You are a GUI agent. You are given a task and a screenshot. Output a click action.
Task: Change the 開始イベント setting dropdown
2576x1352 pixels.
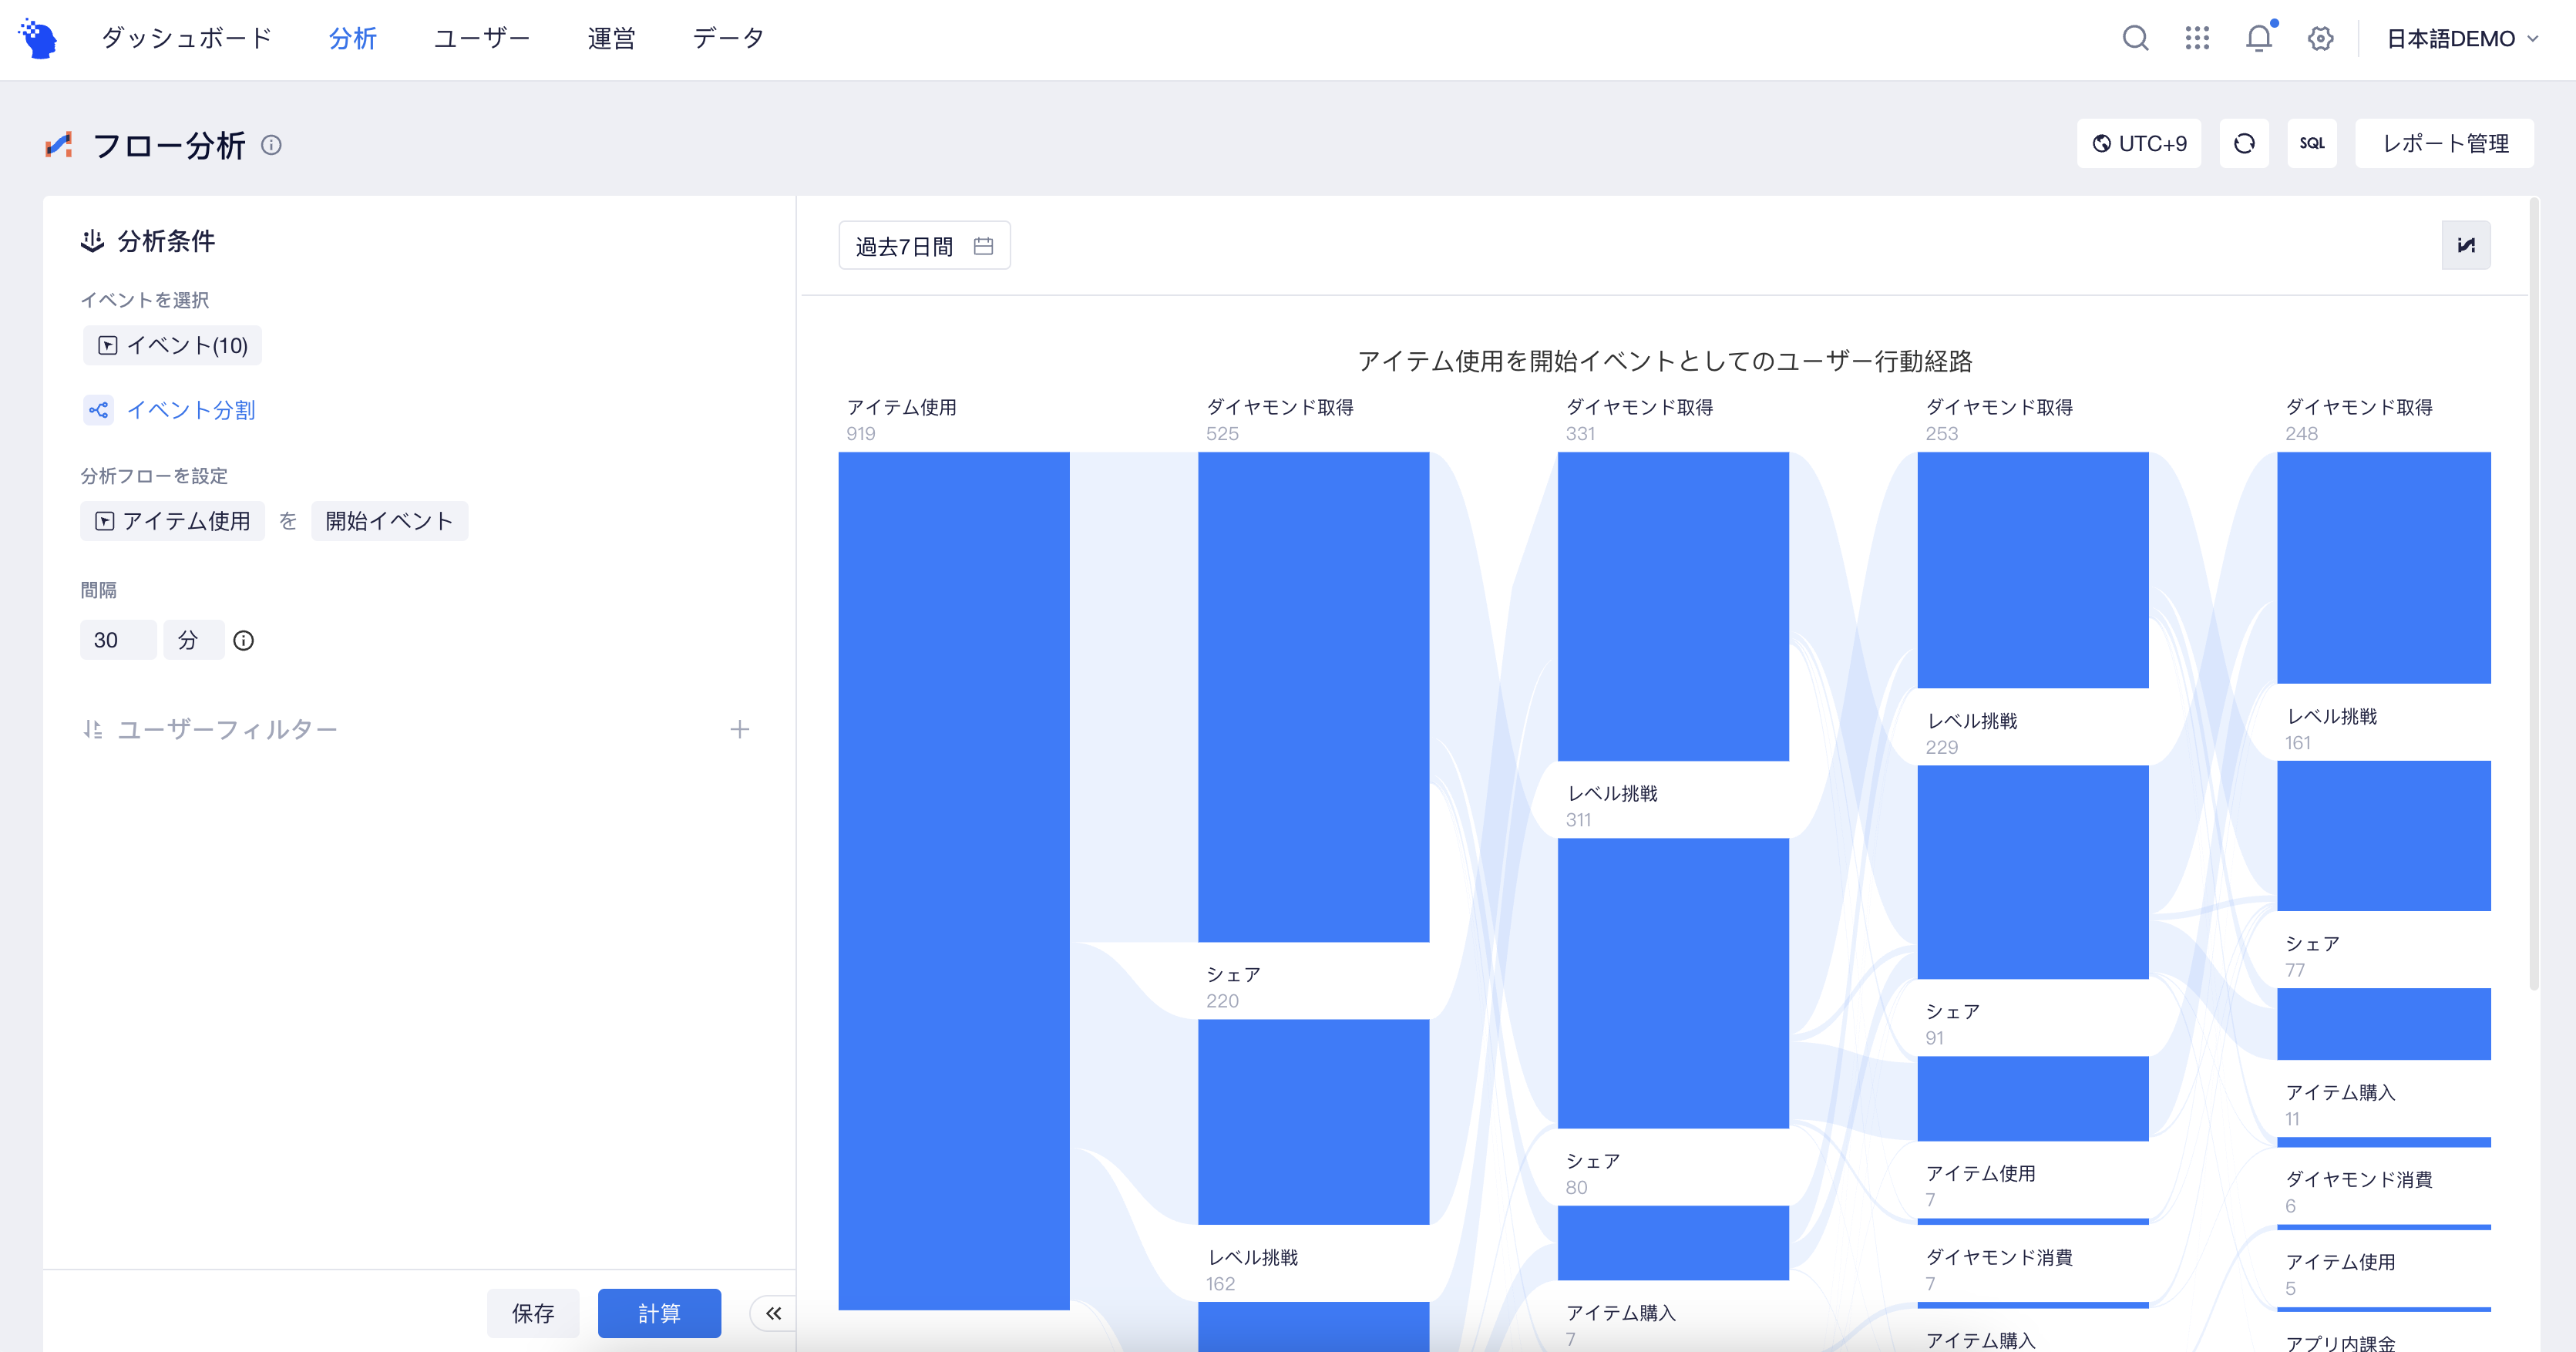pyautogui.click(x=389, y=521)
